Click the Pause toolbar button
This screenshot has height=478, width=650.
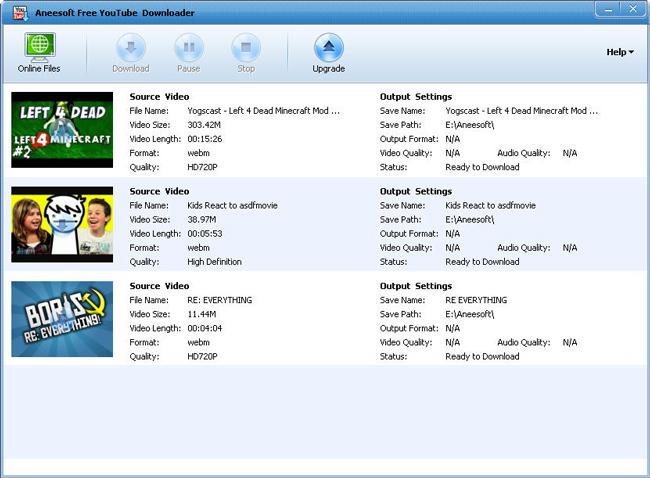[189, 53]
